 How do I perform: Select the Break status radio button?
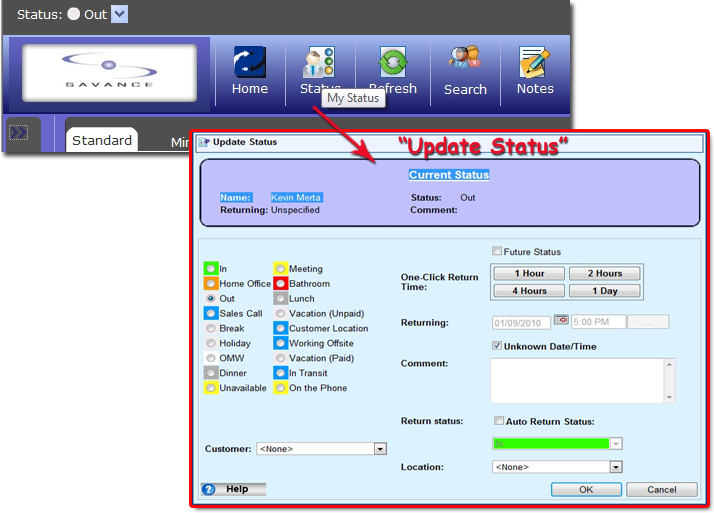[x=210, y=328]
